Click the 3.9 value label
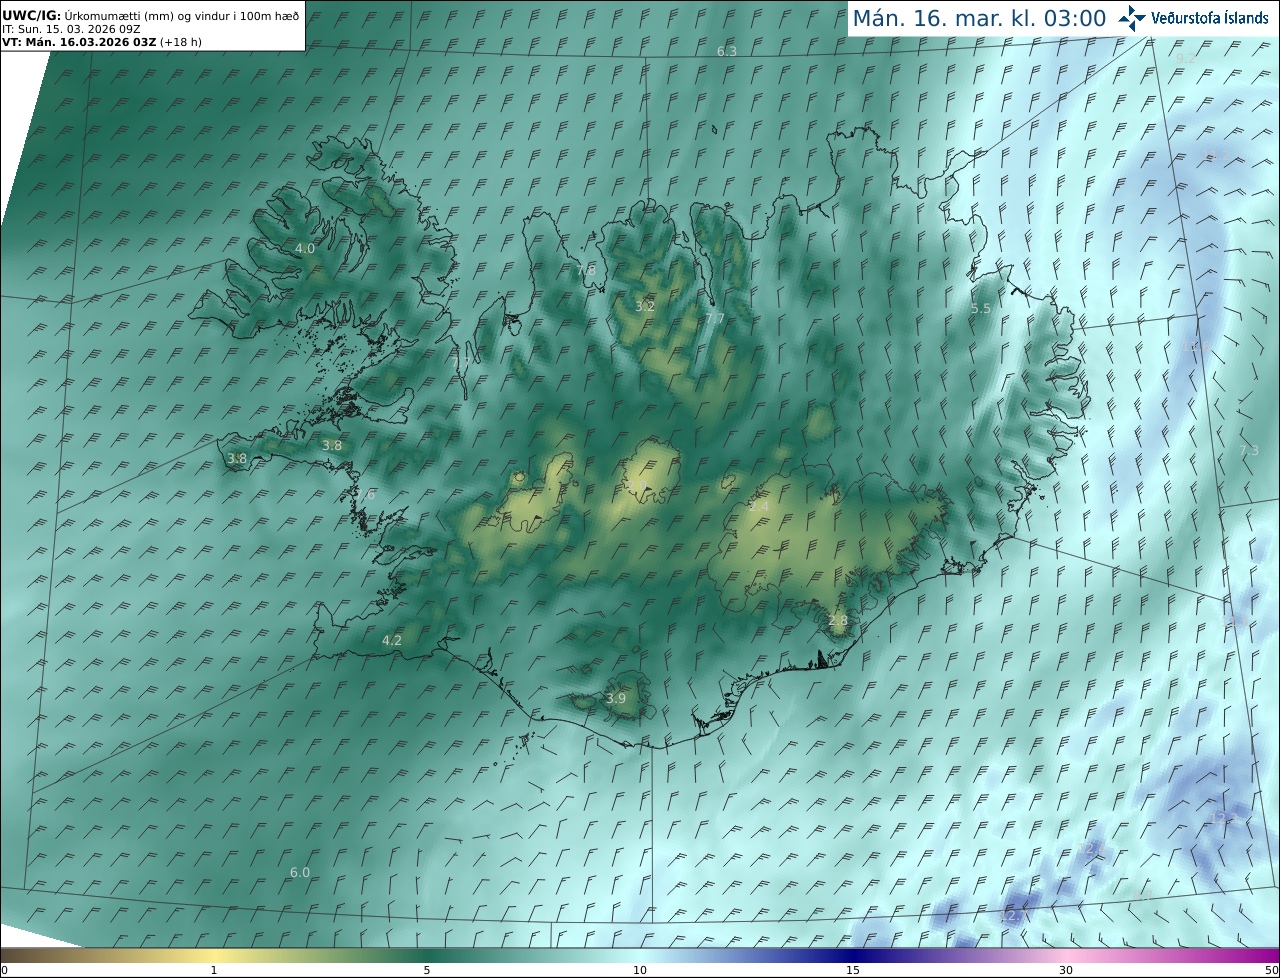 coord(616,698)
